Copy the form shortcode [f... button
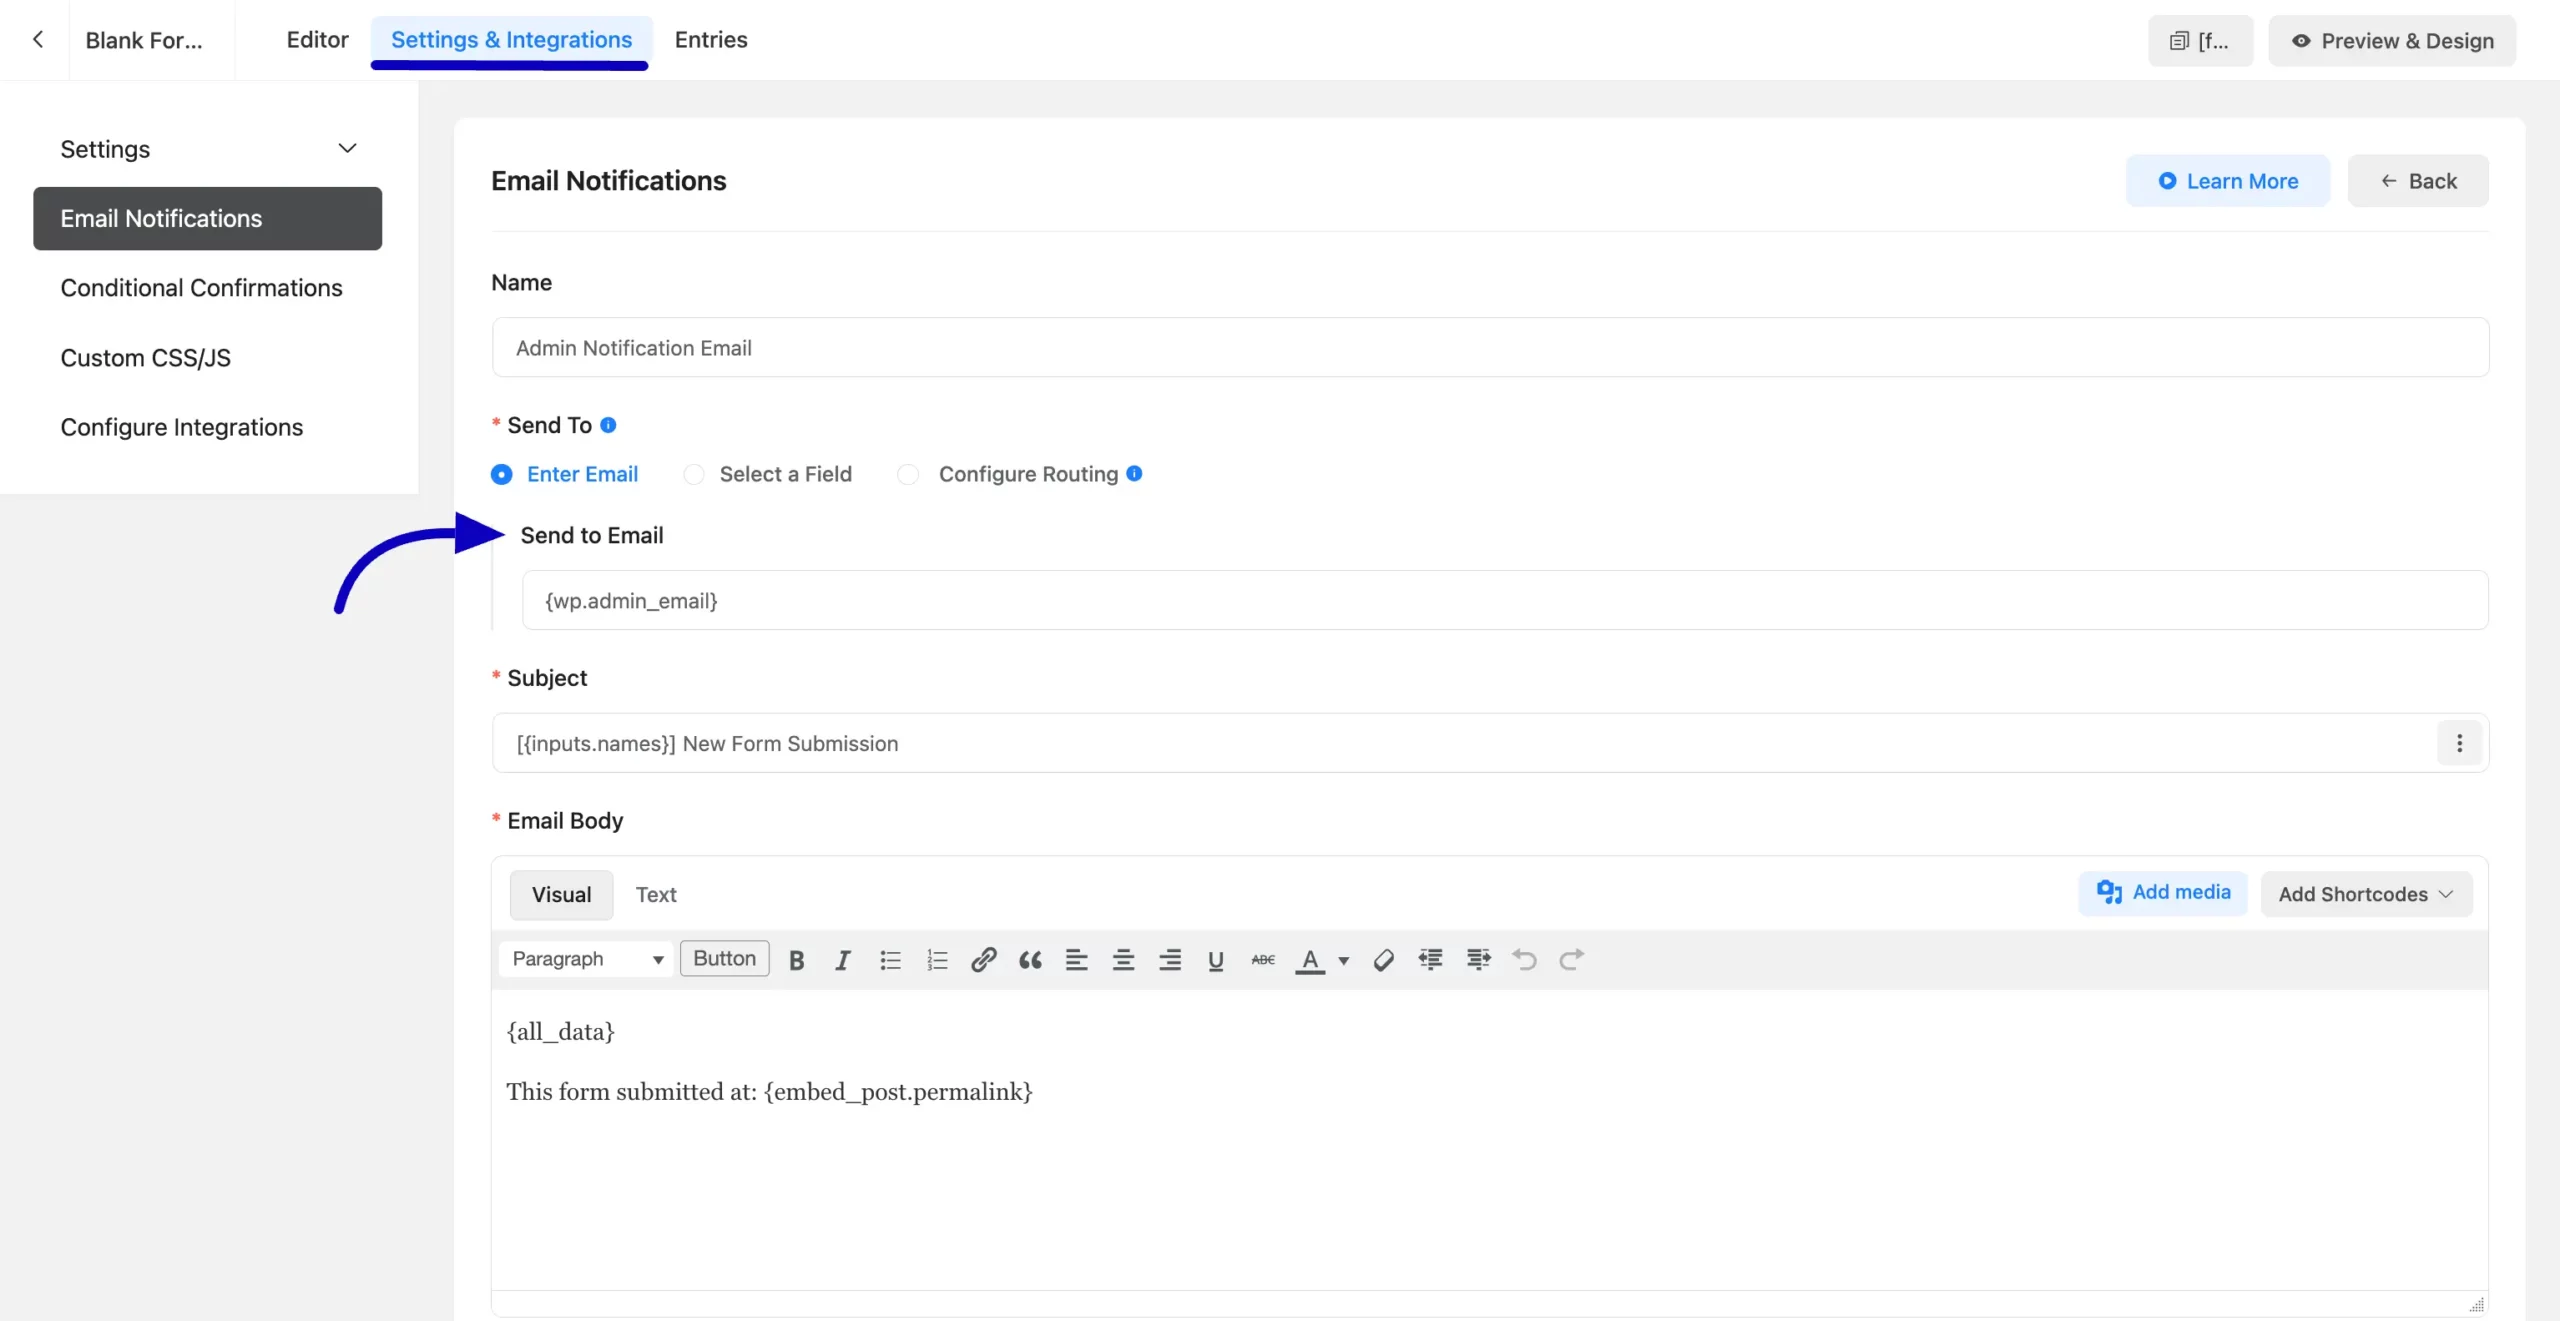The image size is (2560, 1321). (2200, 41)
